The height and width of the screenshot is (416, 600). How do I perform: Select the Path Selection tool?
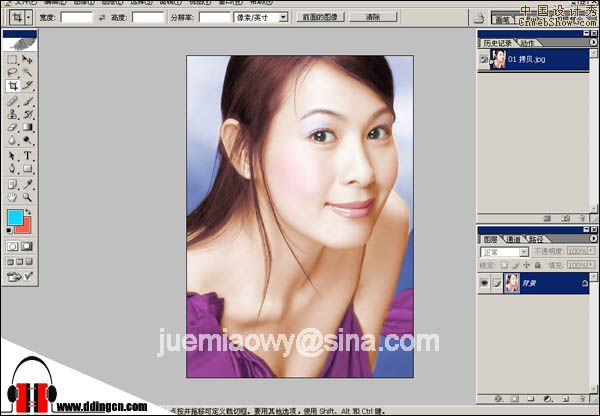click(12, 155)
